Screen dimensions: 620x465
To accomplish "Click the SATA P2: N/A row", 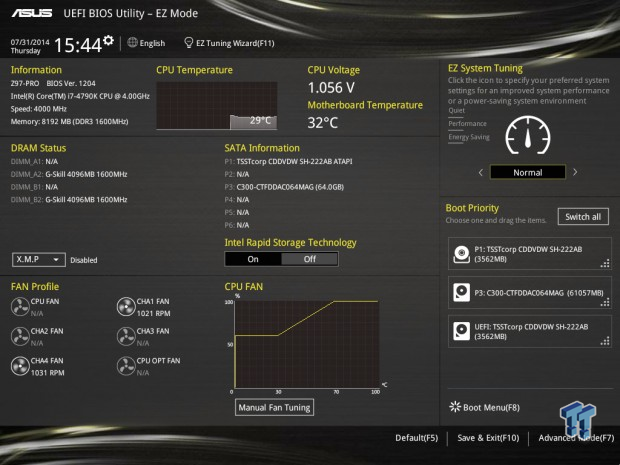I will pos(237,174).
